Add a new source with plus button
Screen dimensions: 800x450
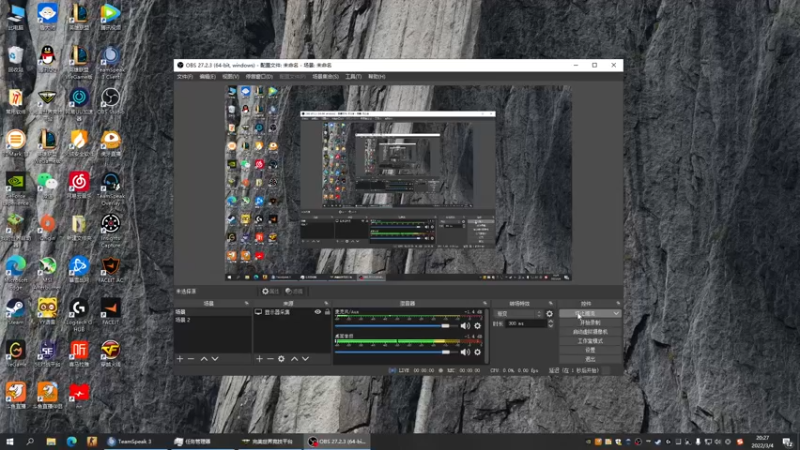(x=258, y=358)
